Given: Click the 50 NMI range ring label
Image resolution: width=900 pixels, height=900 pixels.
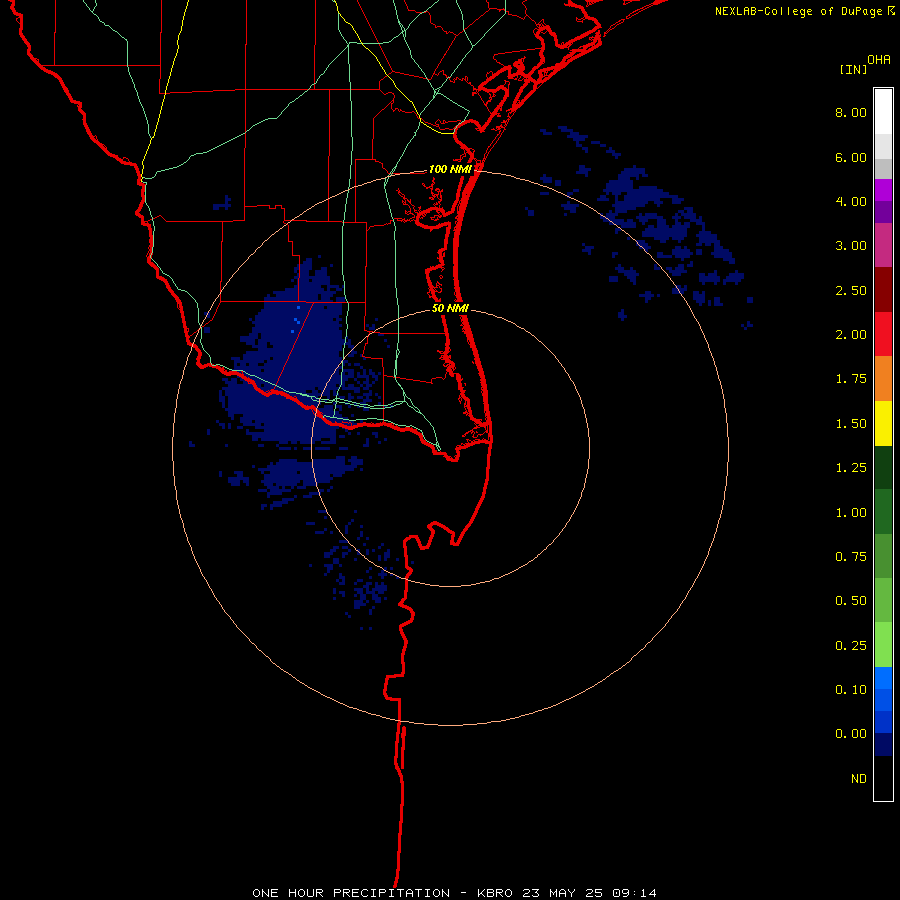Looking at the screenshot, I should coord(450,308).
